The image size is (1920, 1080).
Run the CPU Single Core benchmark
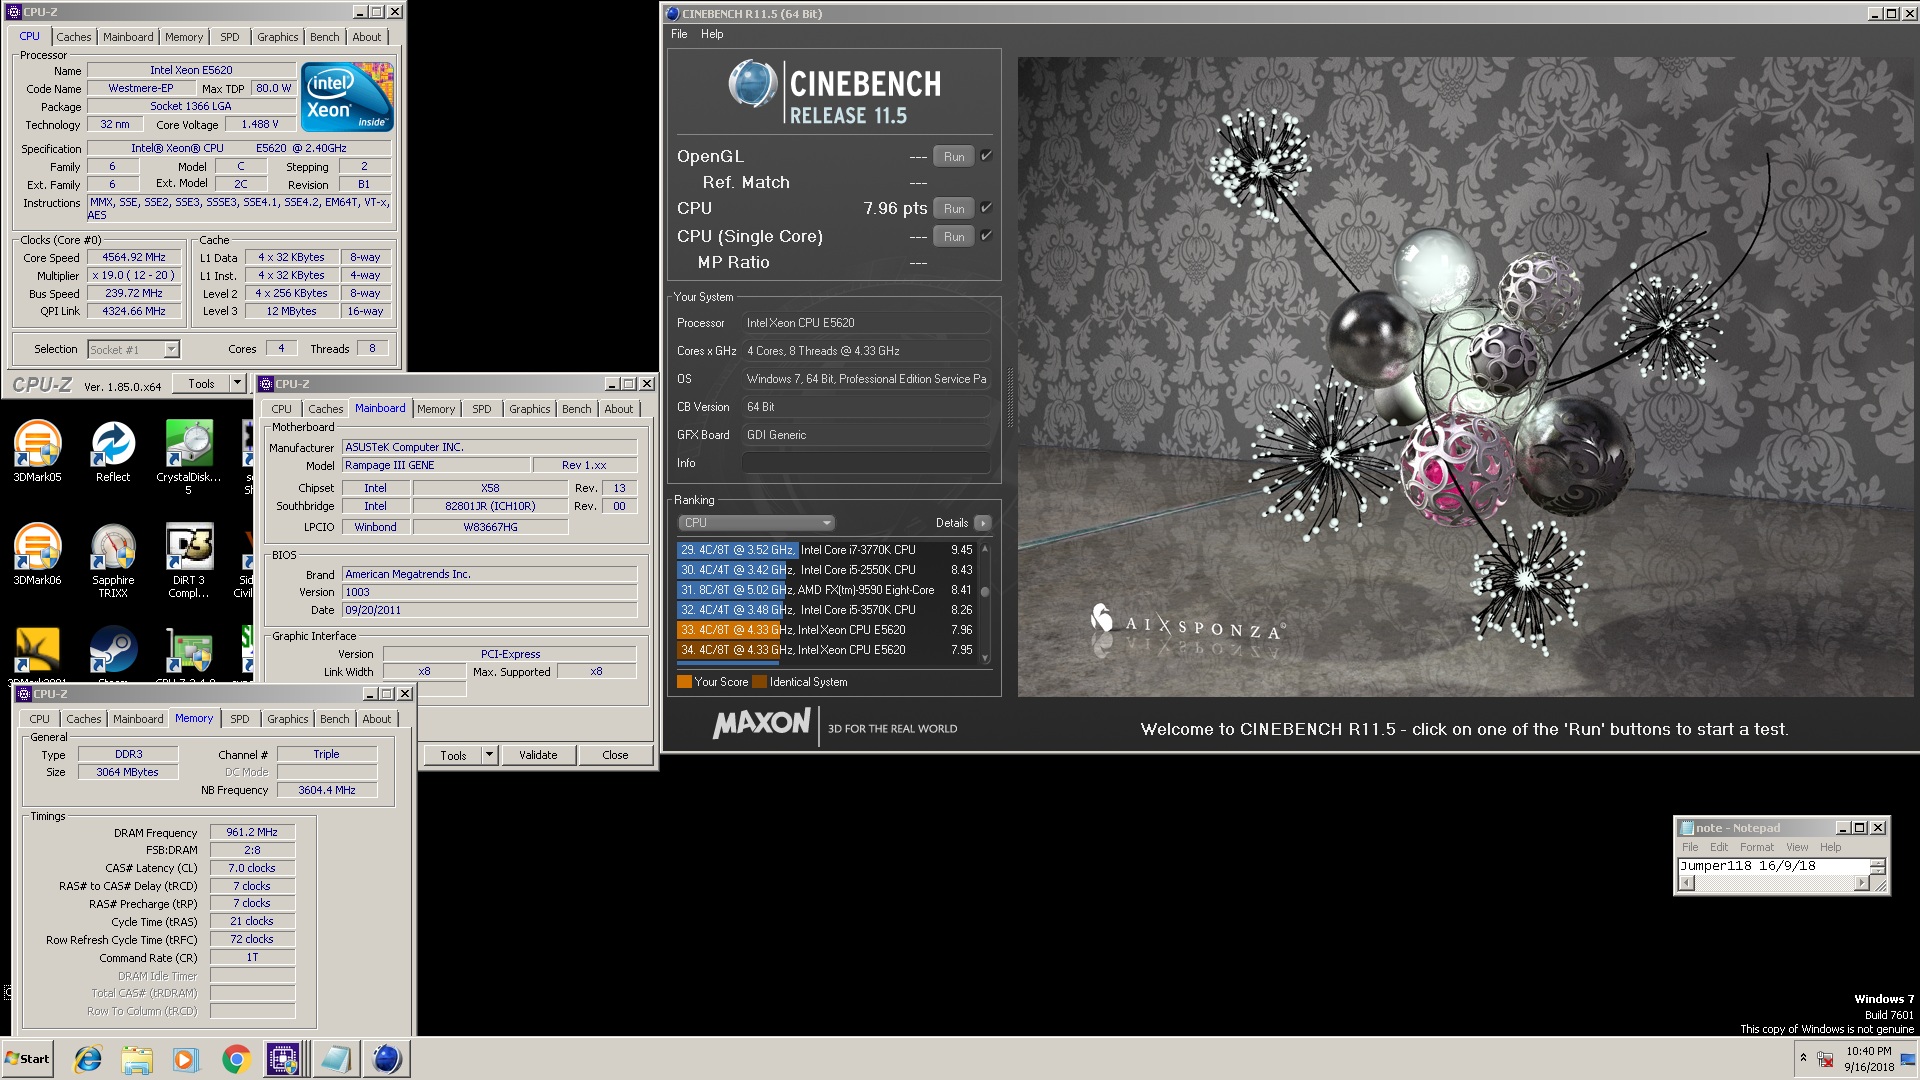click(954, 236)
